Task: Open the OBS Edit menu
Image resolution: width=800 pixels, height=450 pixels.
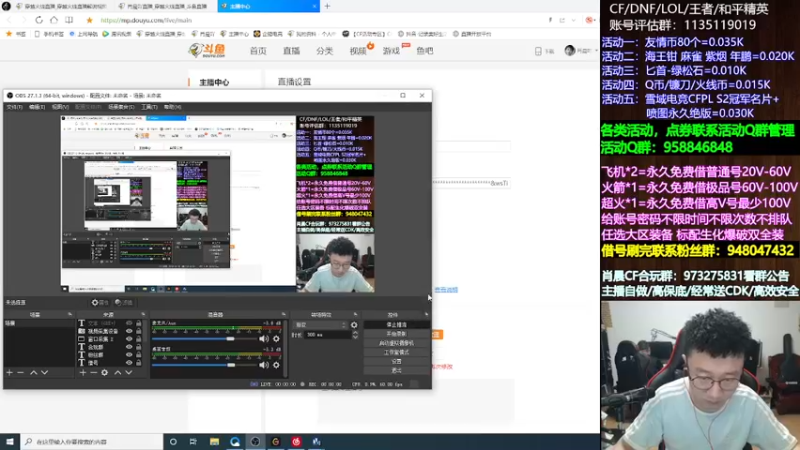Action: pos(37,107)
